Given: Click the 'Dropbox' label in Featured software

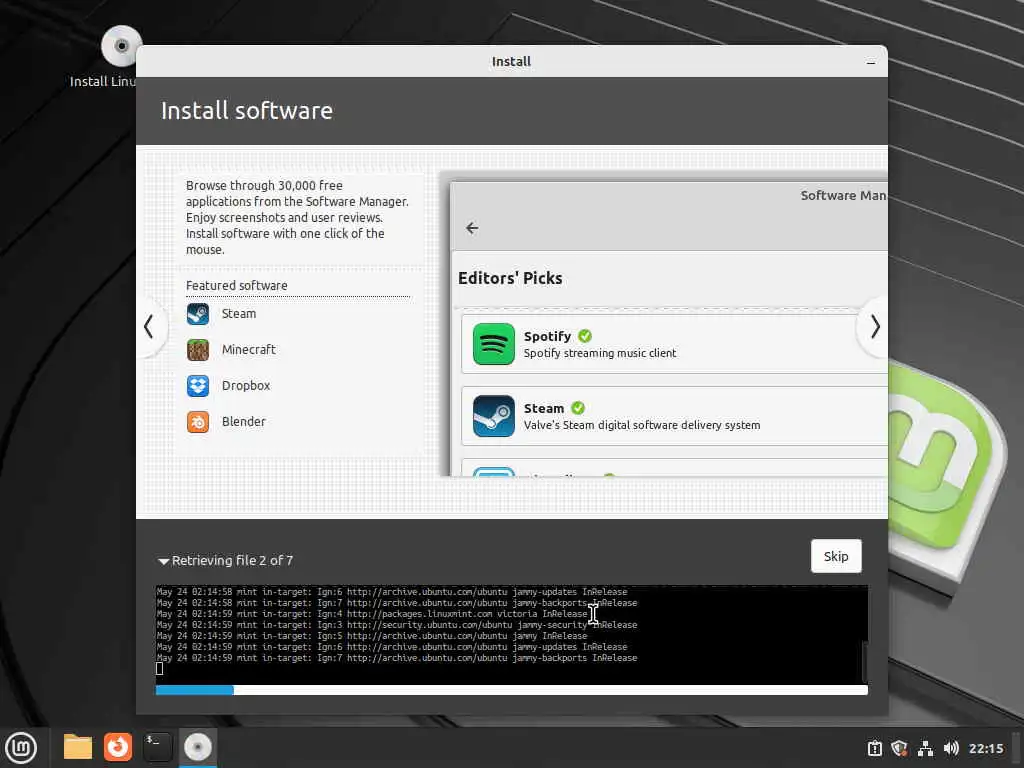Looking at the screenshot, I should [246, 386].
